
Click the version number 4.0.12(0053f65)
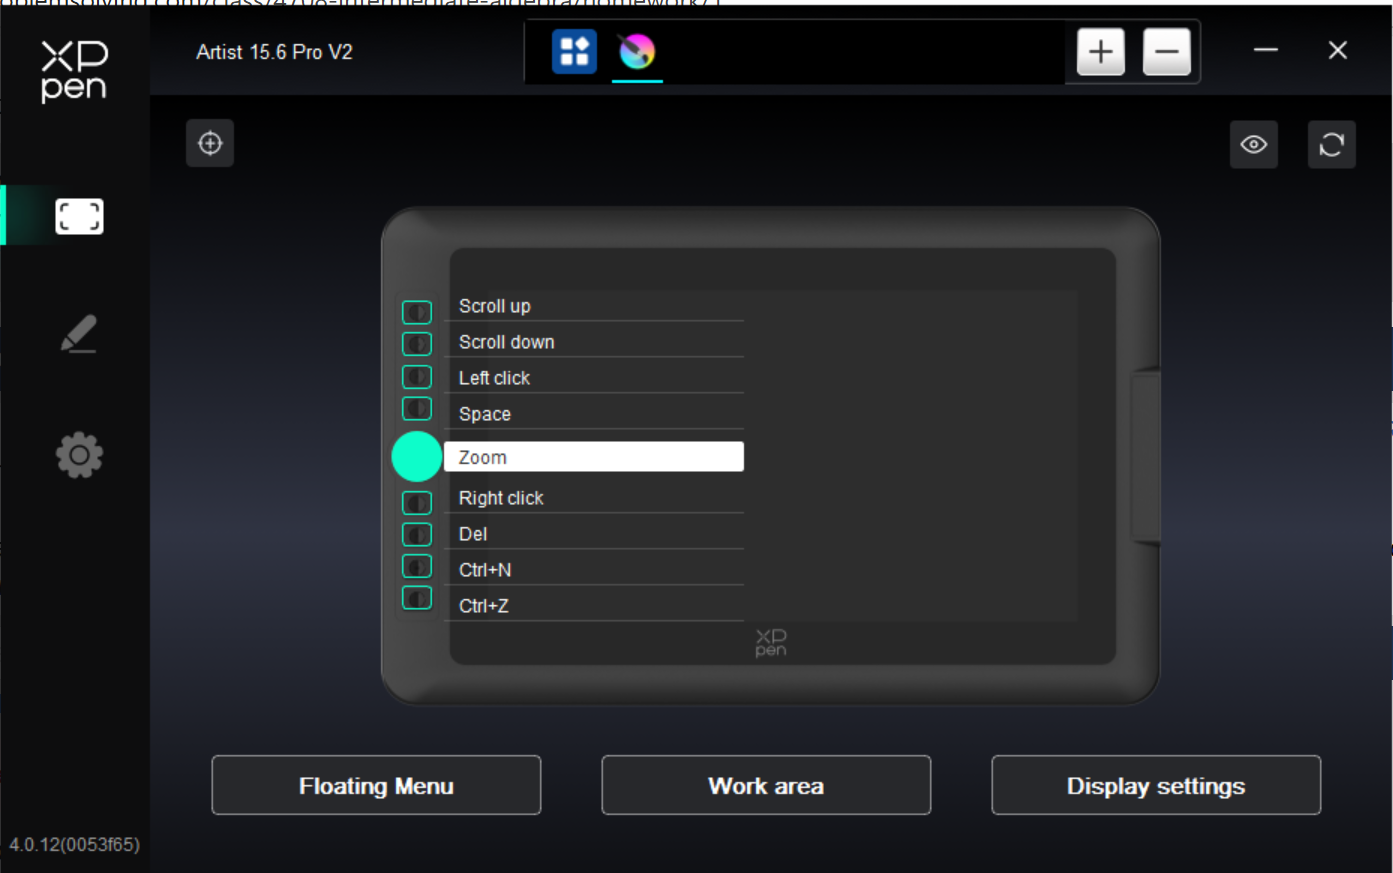(x=75, y=845)
